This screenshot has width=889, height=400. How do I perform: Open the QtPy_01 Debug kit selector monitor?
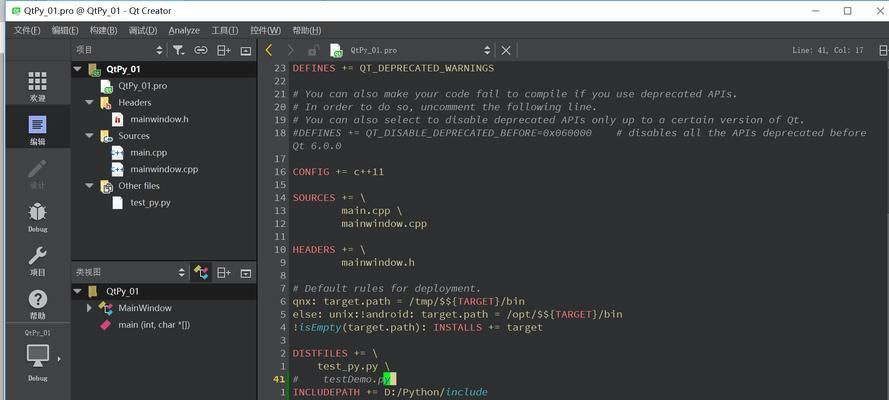pyautogui.click(x=37, y=356)
